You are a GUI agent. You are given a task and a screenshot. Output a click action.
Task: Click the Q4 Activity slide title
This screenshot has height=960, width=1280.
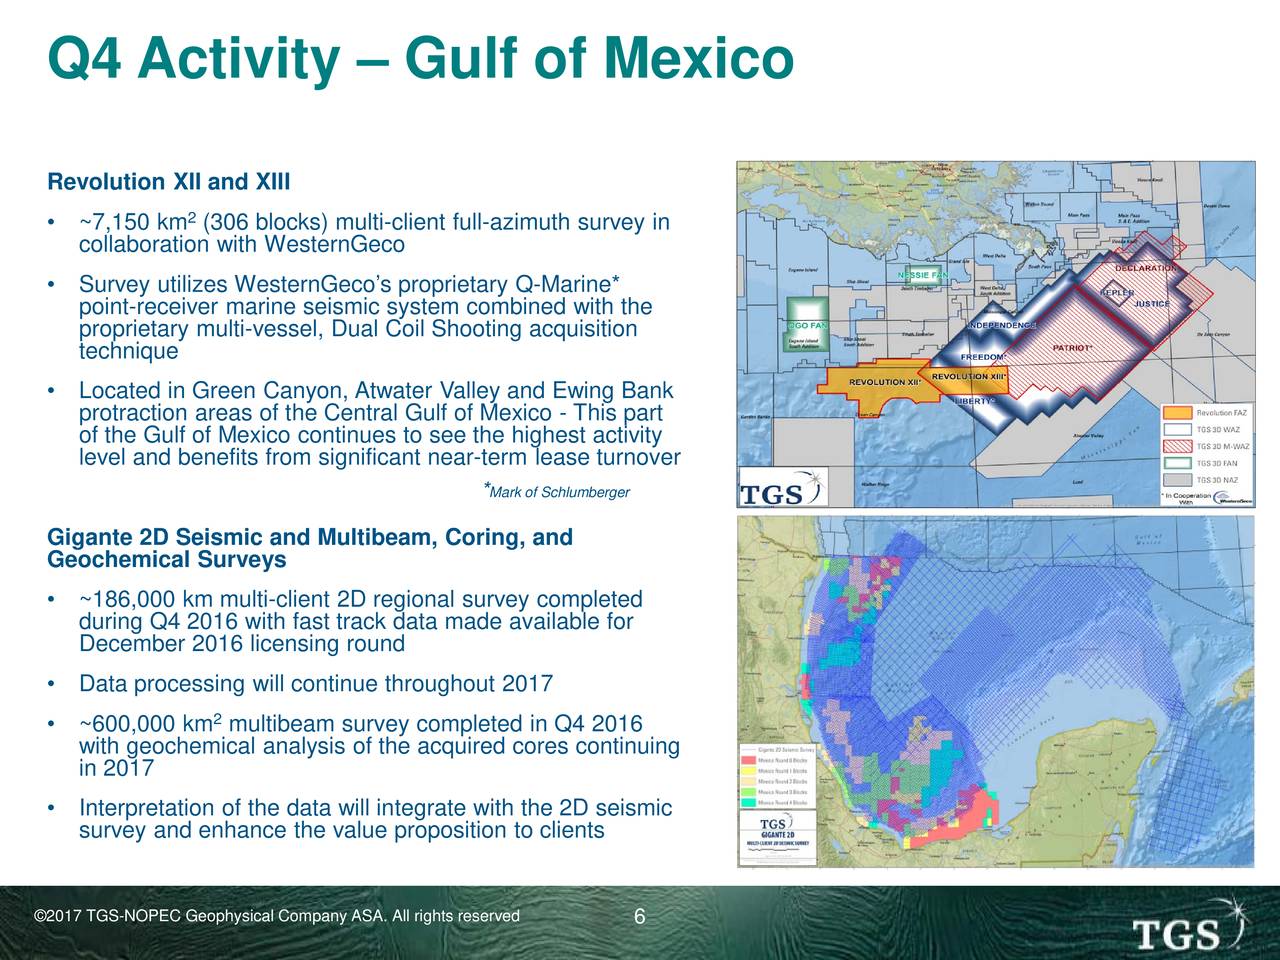point(420,58)
